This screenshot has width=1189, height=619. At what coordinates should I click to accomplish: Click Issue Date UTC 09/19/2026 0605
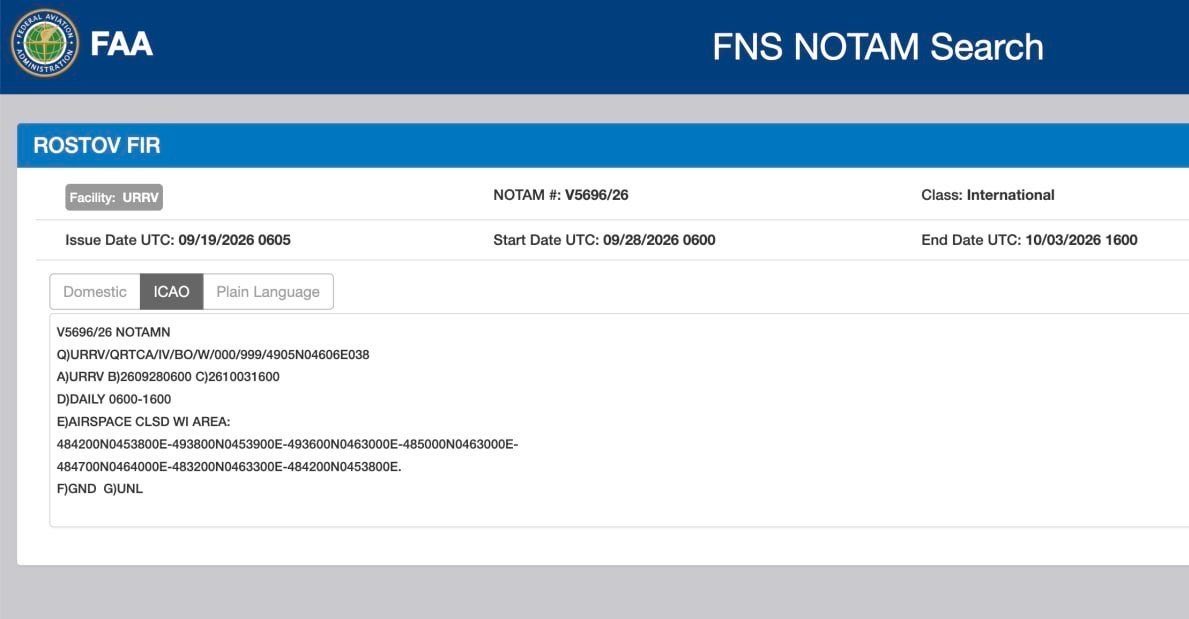coord(177,240)
